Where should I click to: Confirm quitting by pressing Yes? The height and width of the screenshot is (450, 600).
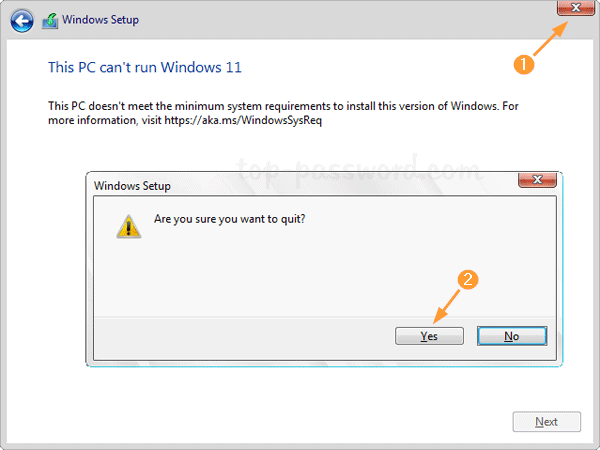(x=429, y=336)
